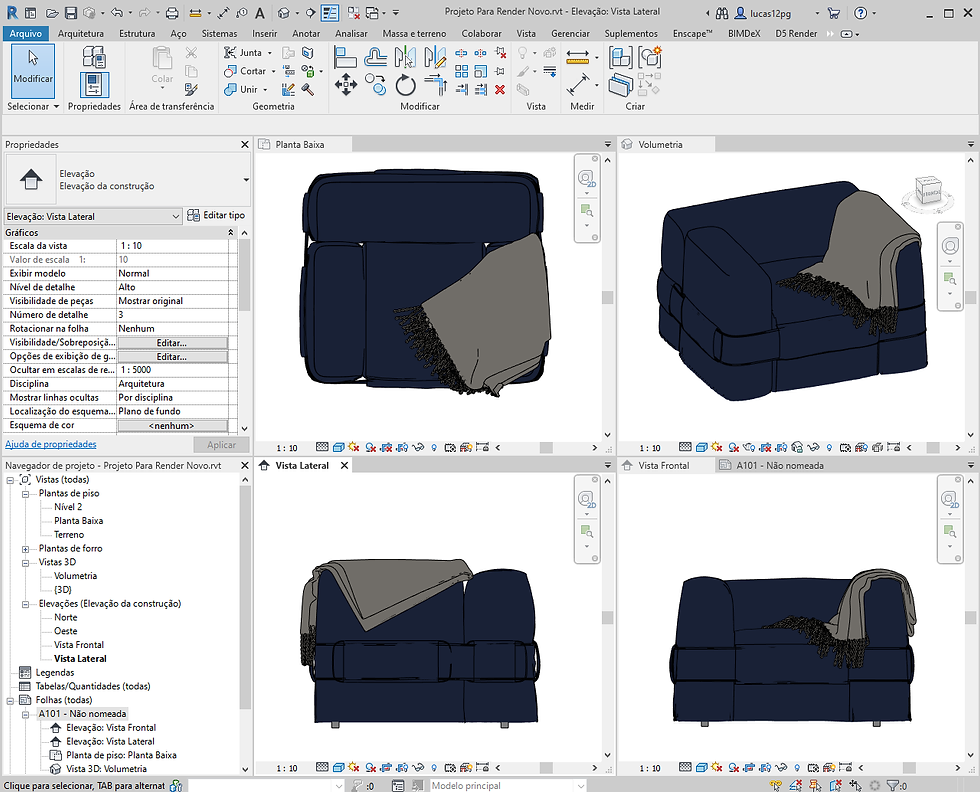Collapse the Vistas 3D tree node
980x792 pixels.
click(26, 563)
